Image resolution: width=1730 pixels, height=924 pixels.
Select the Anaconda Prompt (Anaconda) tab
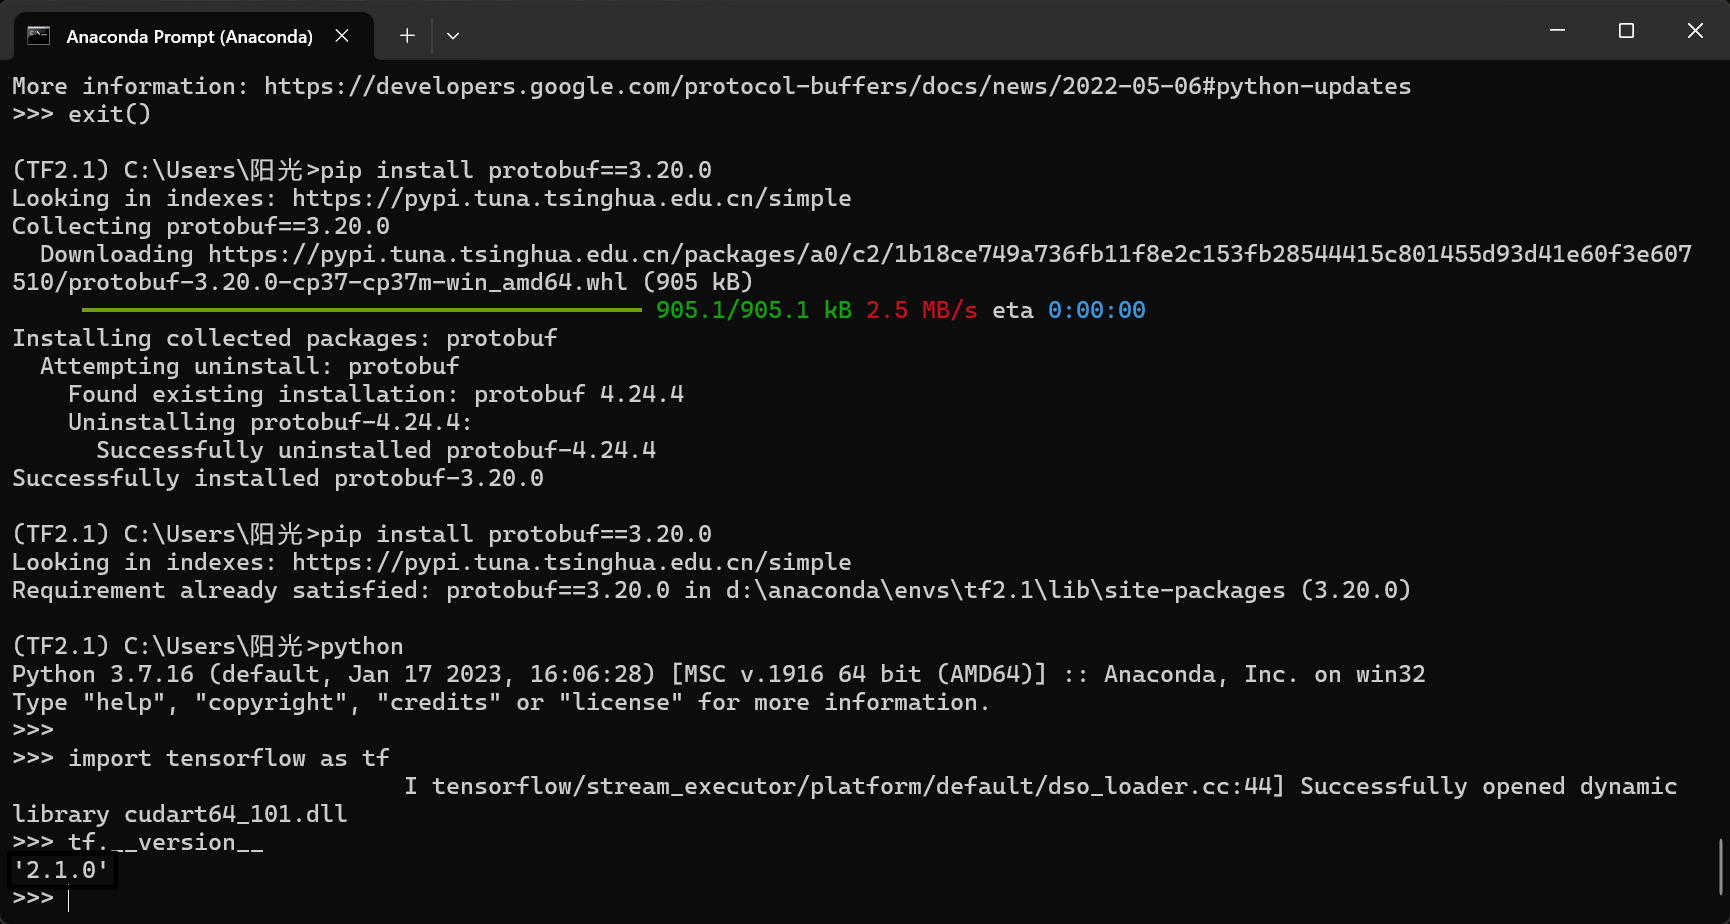point(190,35)
